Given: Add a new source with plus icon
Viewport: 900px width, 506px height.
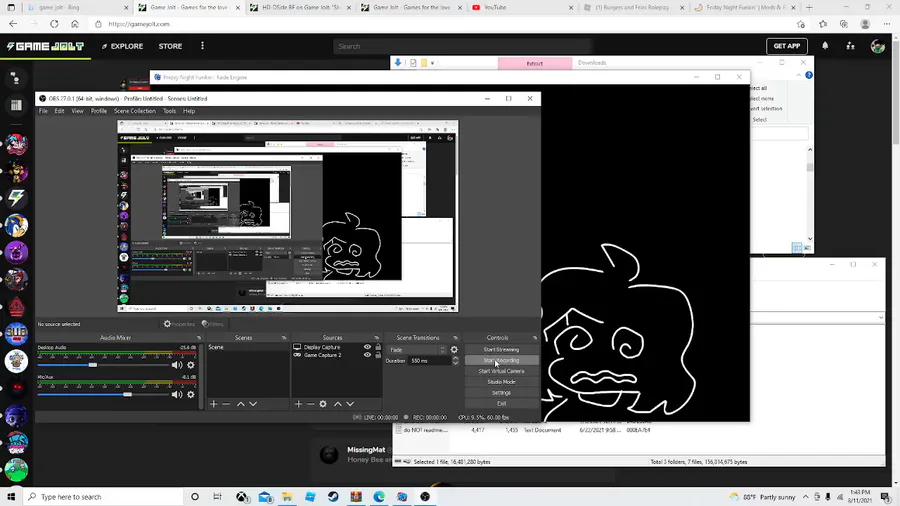Looking at the screenshot, I should tap(298, 404).
